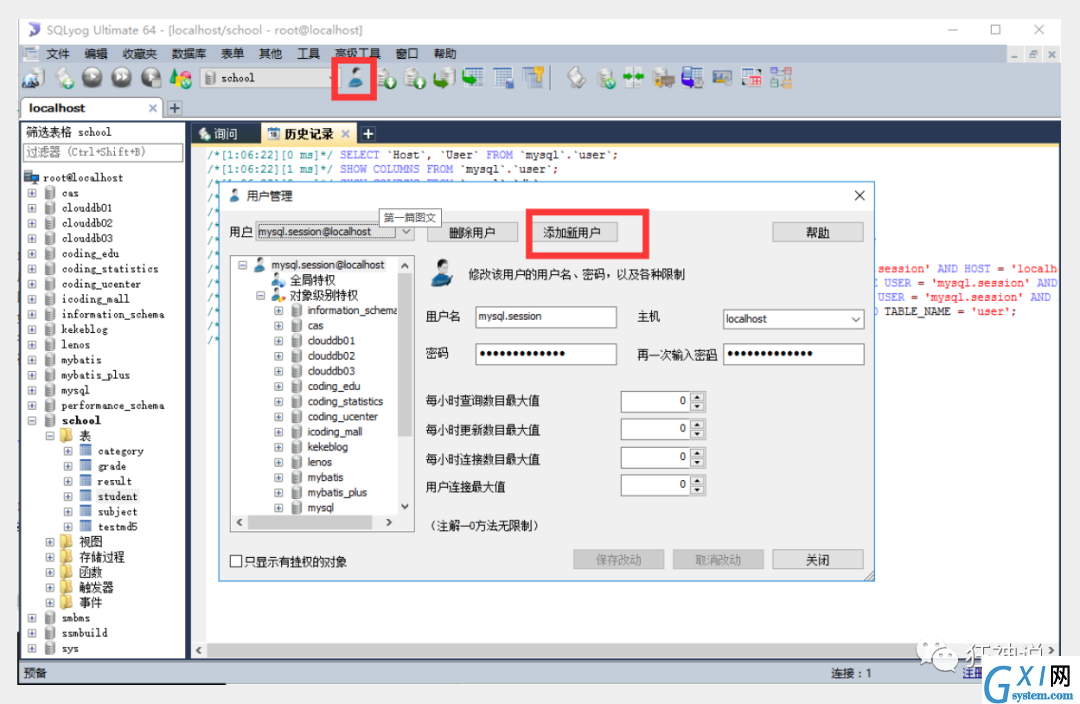1080x704 pixels.
Task: Click the table filter input box
Action: [x=103, y=152]
